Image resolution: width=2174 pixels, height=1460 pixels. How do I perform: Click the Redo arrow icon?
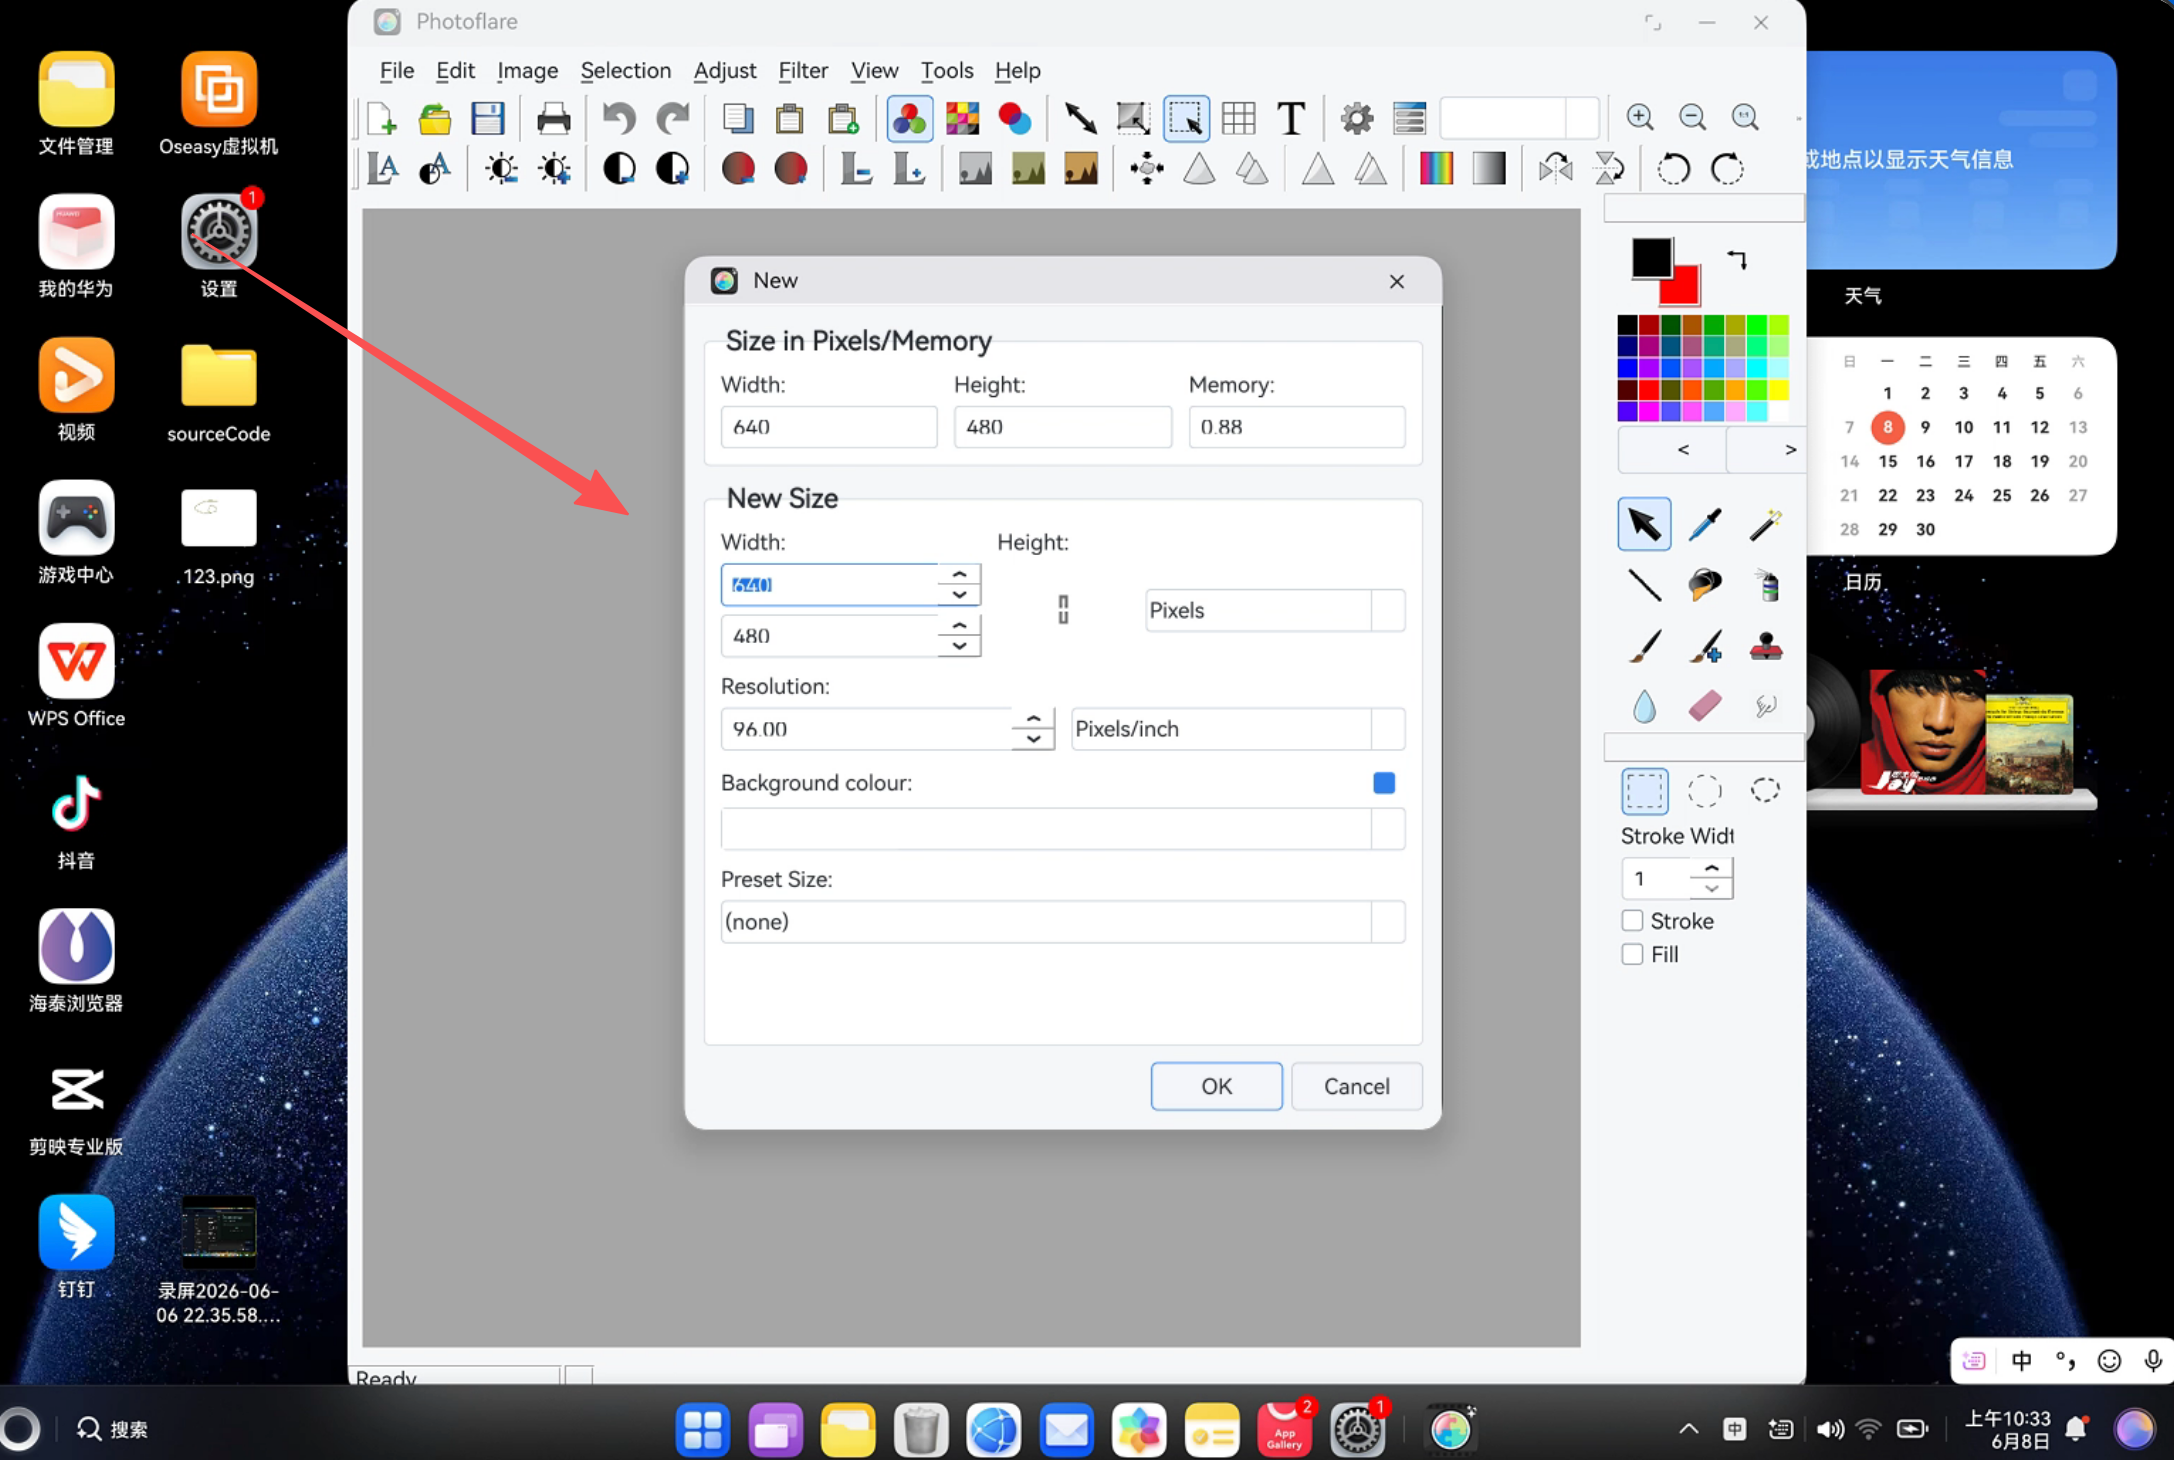(672, 118)
